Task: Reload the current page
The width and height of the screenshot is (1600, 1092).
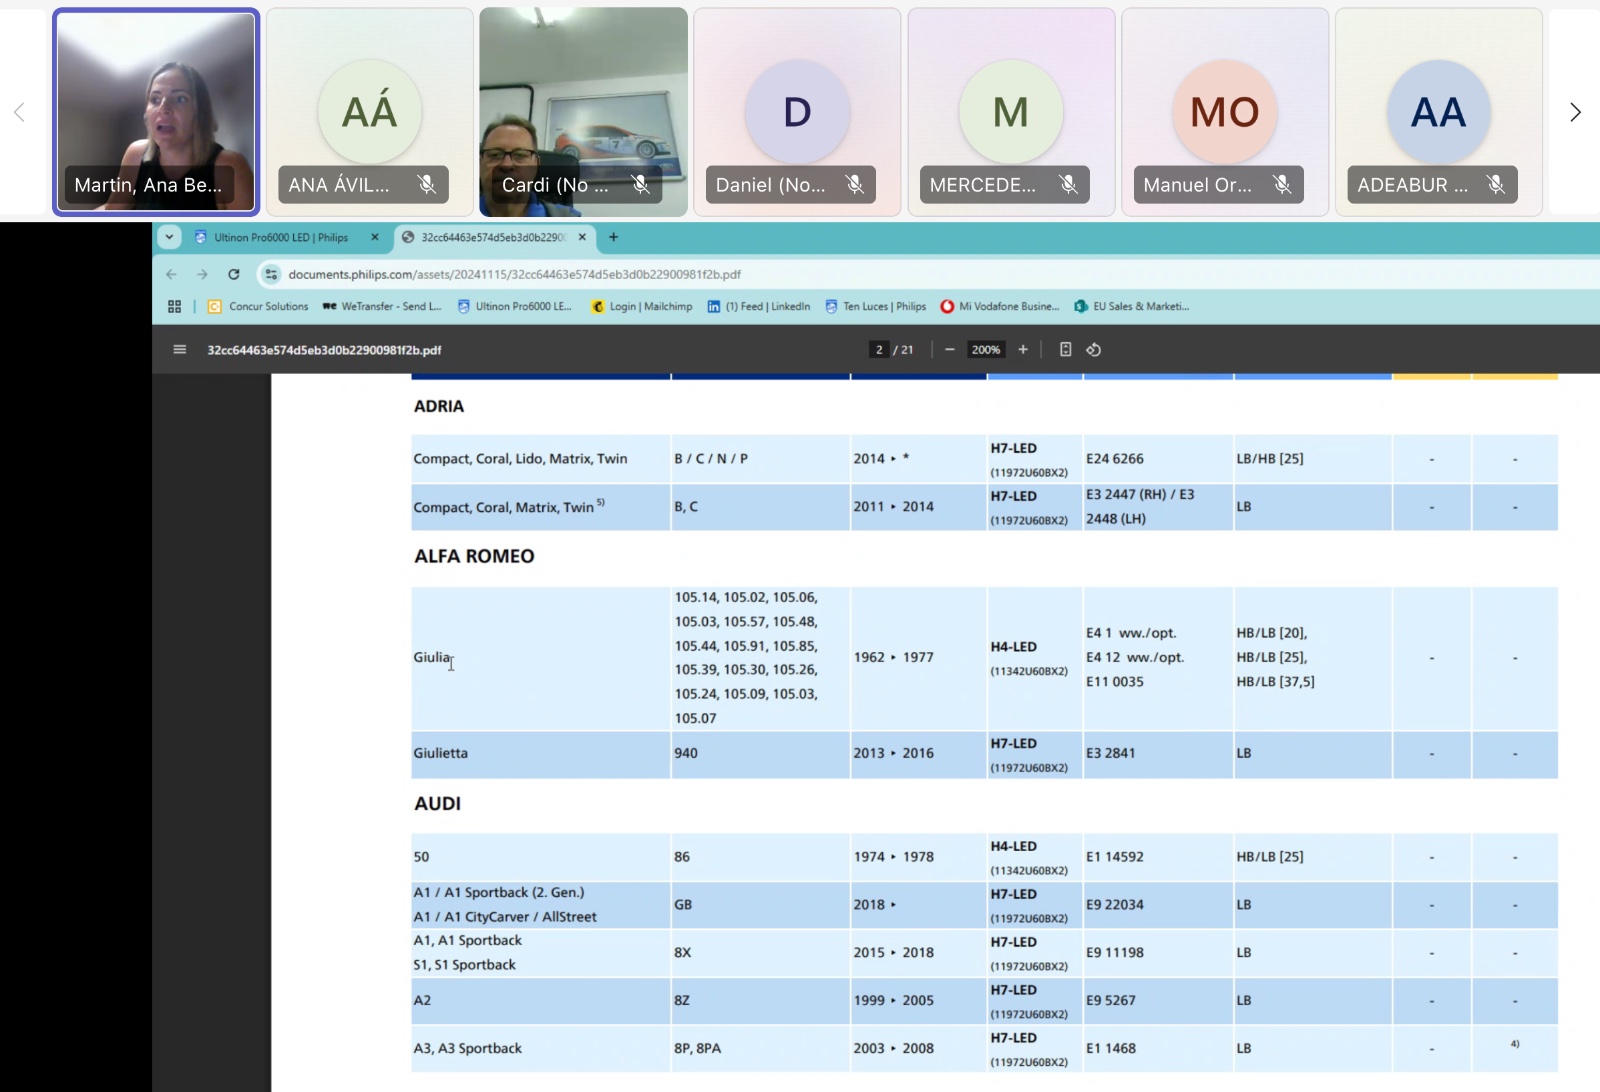Action: pos(234,274)
